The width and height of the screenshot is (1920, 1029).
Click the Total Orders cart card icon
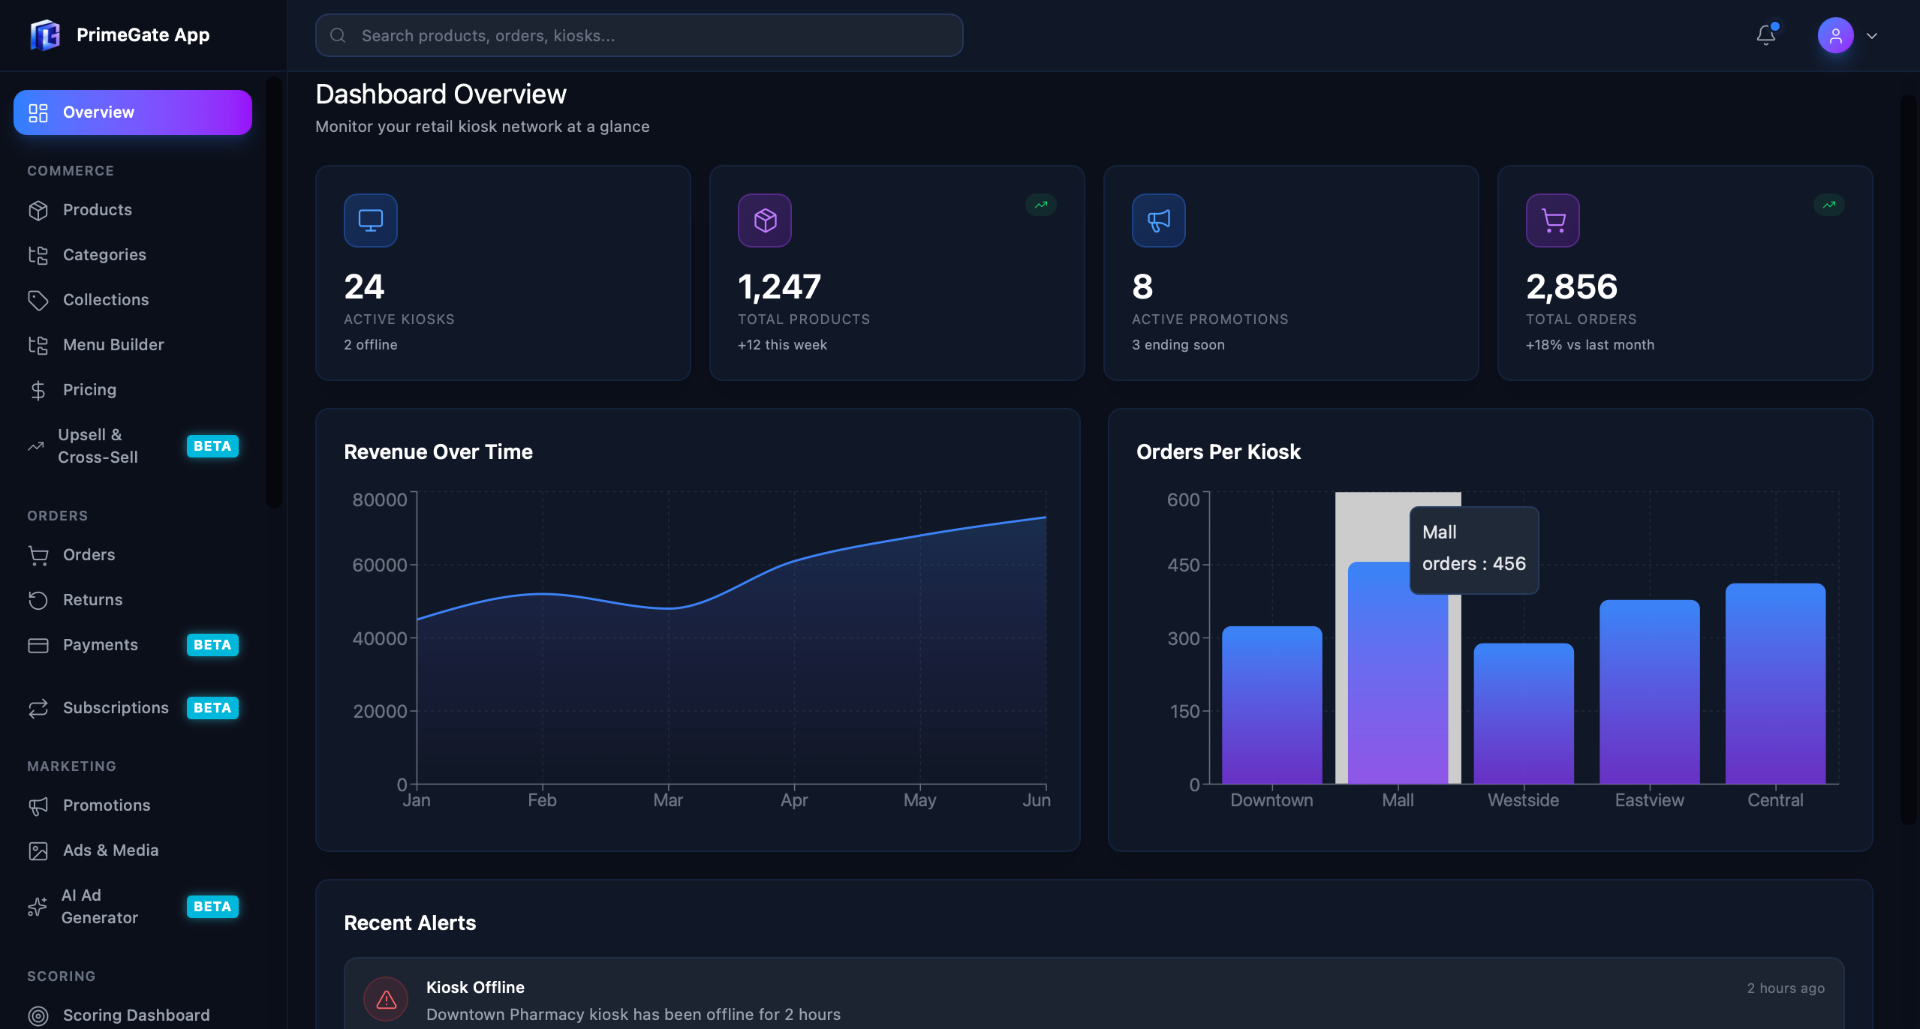click(1553, 220)
